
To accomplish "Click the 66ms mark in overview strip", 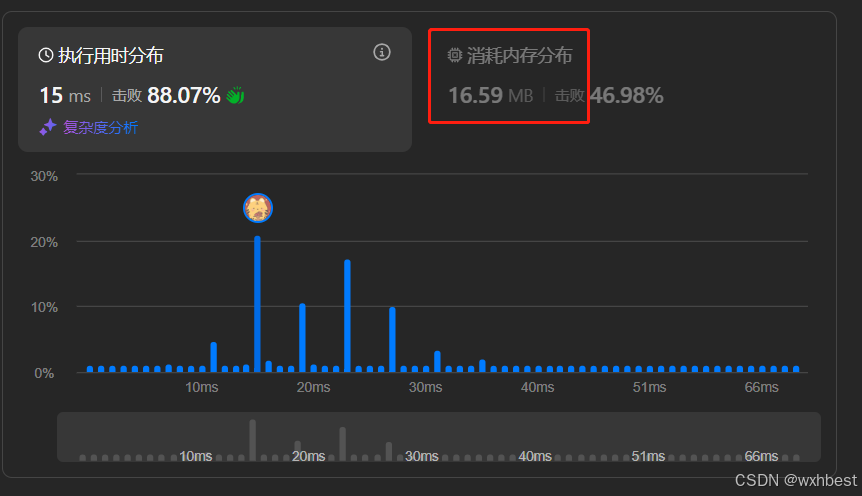I will click(x=761, y=456).
